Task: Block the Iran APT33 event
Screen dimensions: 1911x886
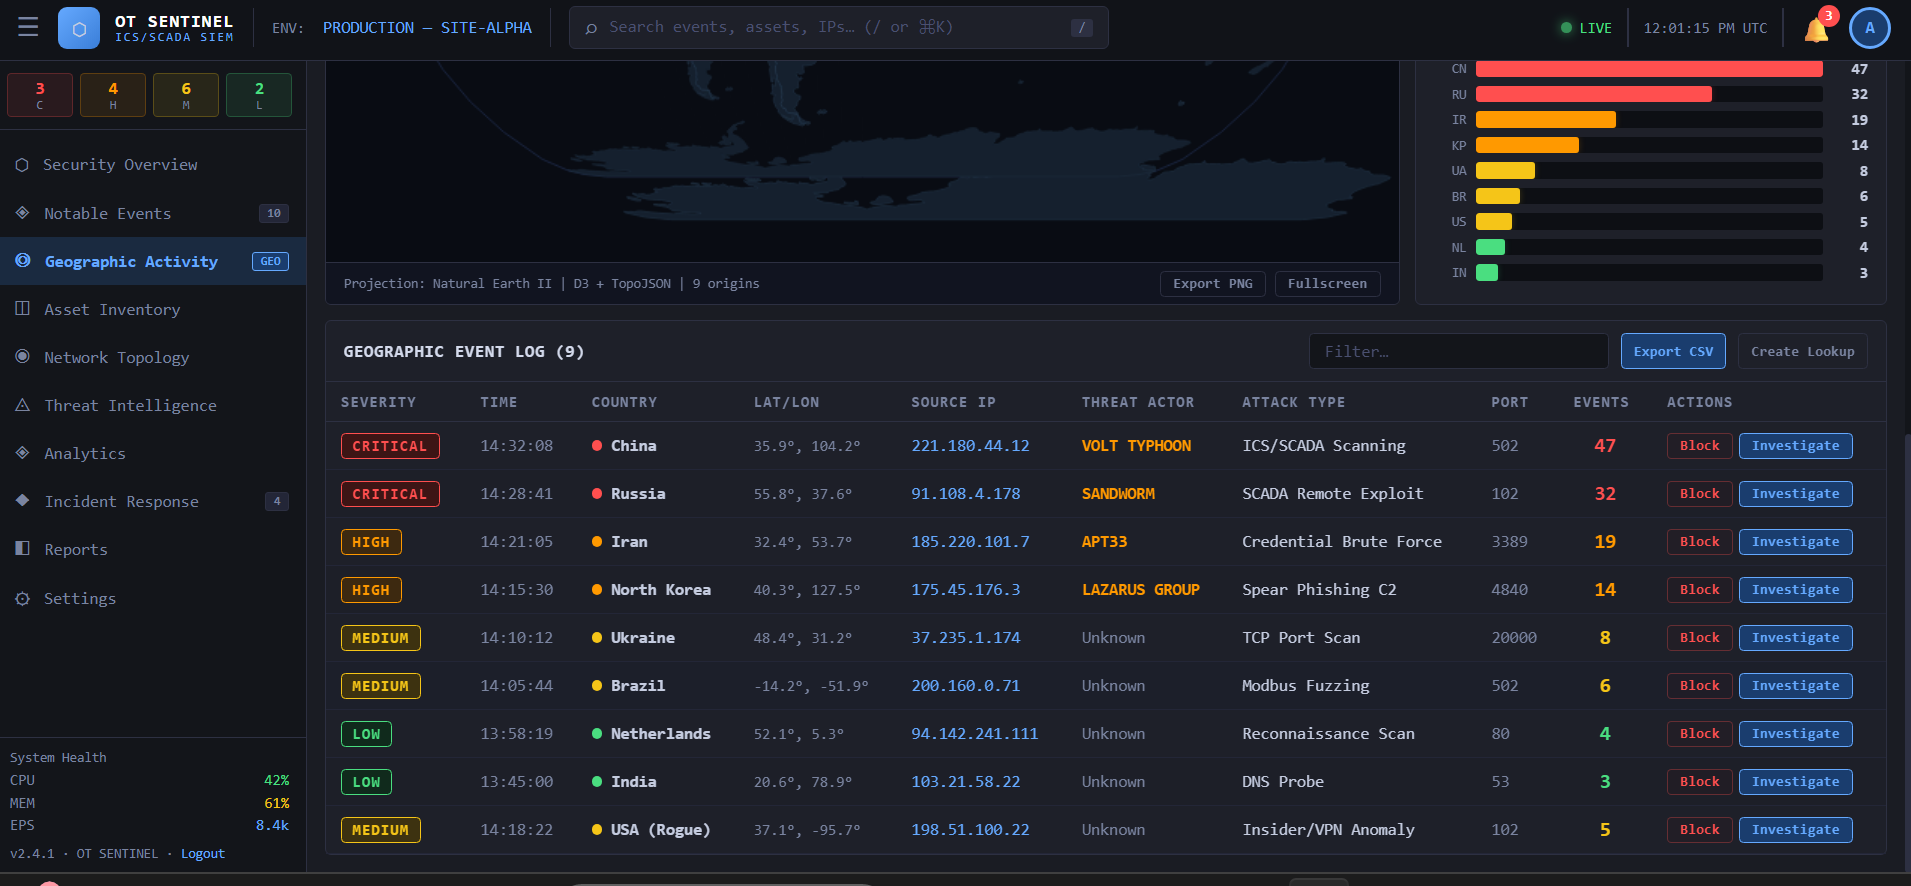Action: coord(1699,542)
